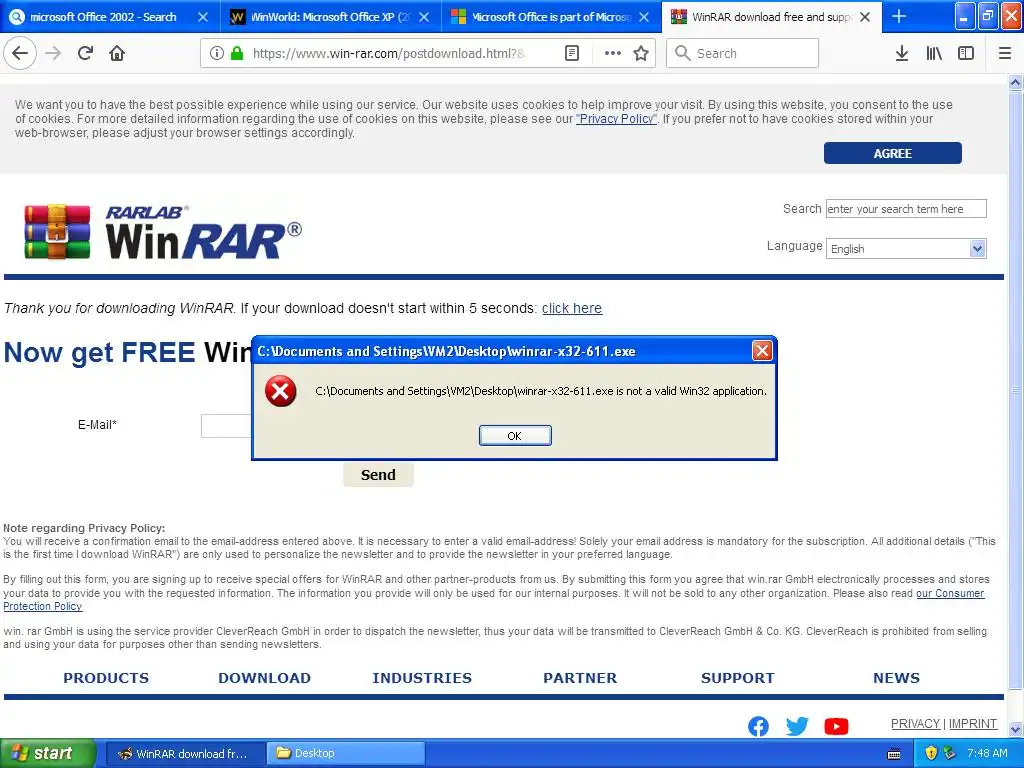
Task: Open the Windows start button
Action: tap(48, 753)
